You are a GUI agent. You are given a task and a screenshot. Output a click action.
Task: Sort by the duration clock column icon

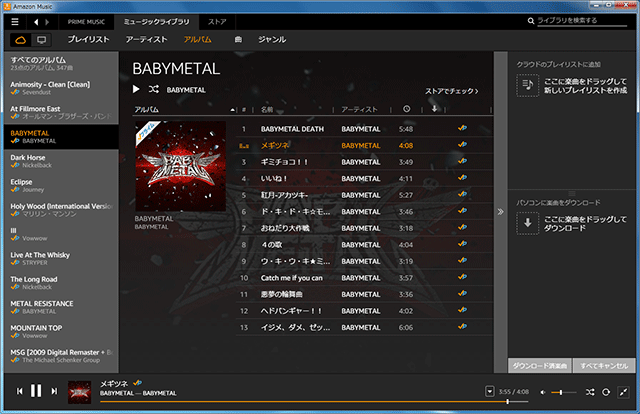click(x=407, y=109)
